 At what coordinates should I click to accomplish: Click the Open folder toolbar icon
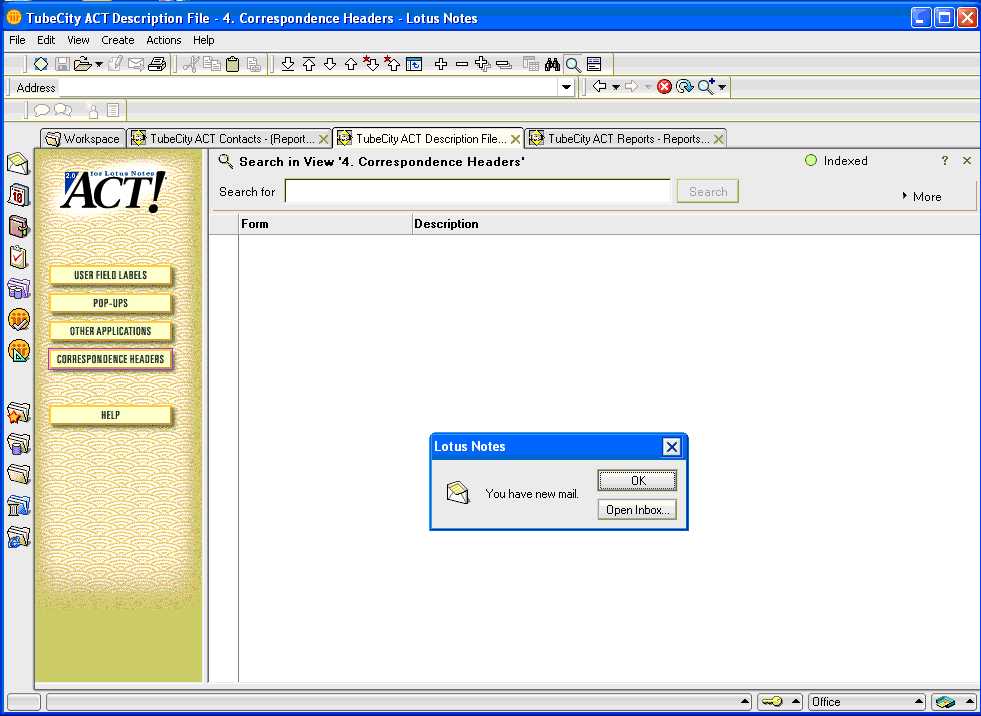pyautogui.click(x=82, y=64)
